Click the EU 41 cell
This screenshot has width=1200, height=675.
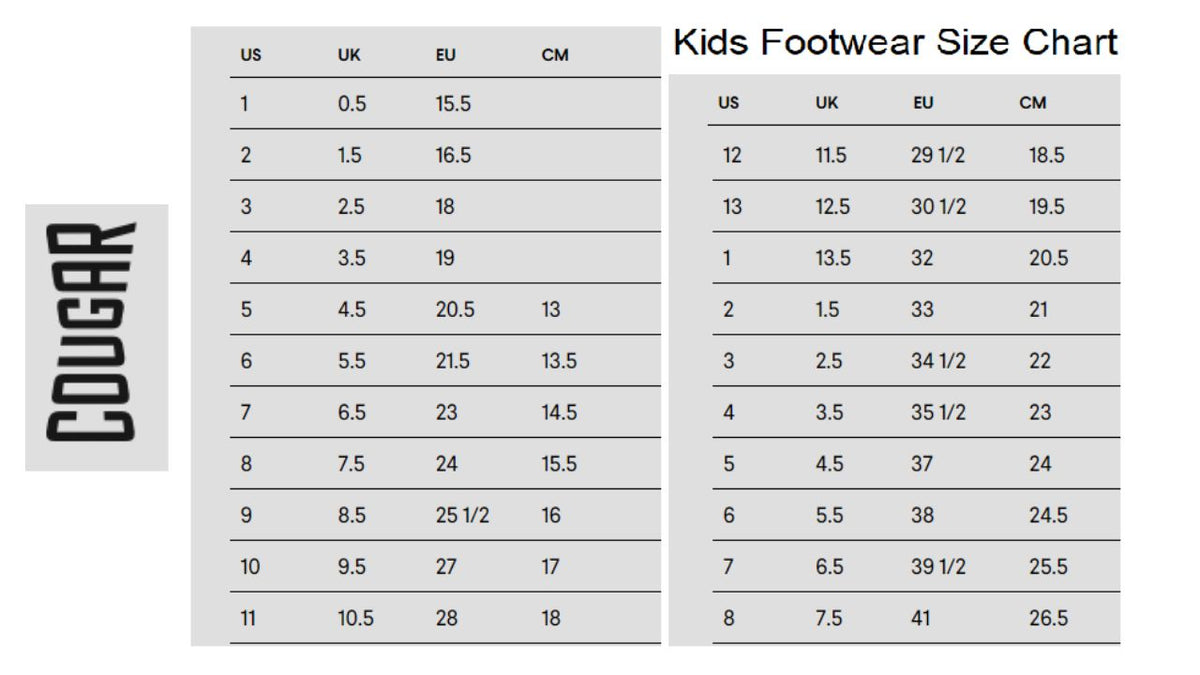pos(921,619)
